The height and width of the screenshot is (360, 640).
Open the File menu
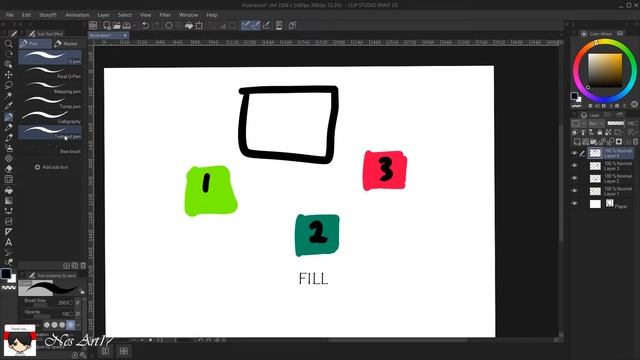click(9, 15)
